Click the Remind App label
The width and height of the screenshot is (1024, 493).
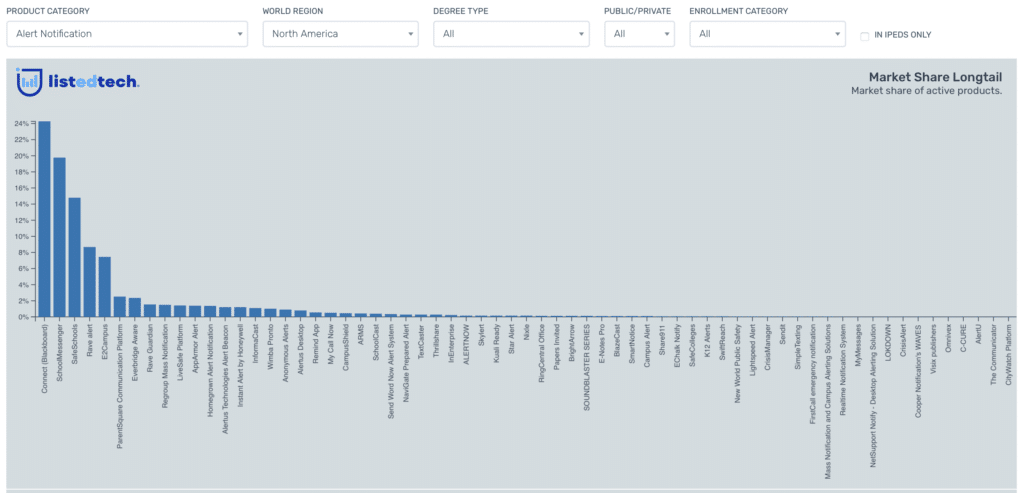315,343
